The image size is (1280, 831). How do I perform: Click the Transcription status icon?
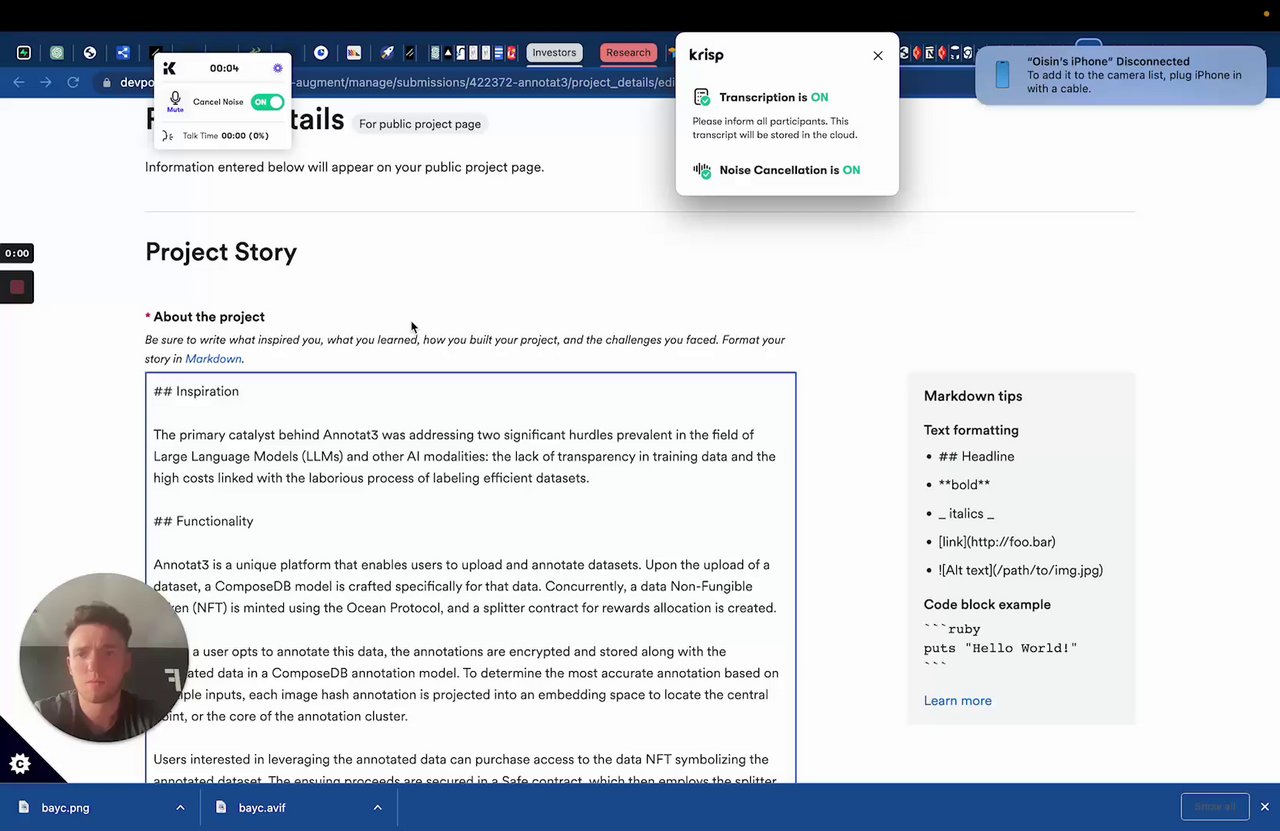pos(701,97)
